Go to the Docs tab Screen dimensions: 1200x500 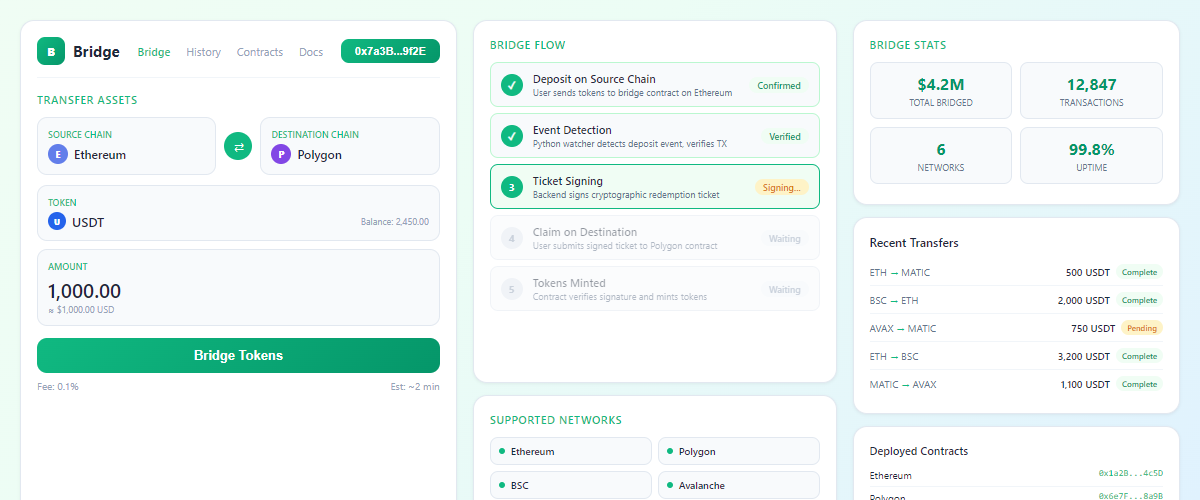(311, 52)
